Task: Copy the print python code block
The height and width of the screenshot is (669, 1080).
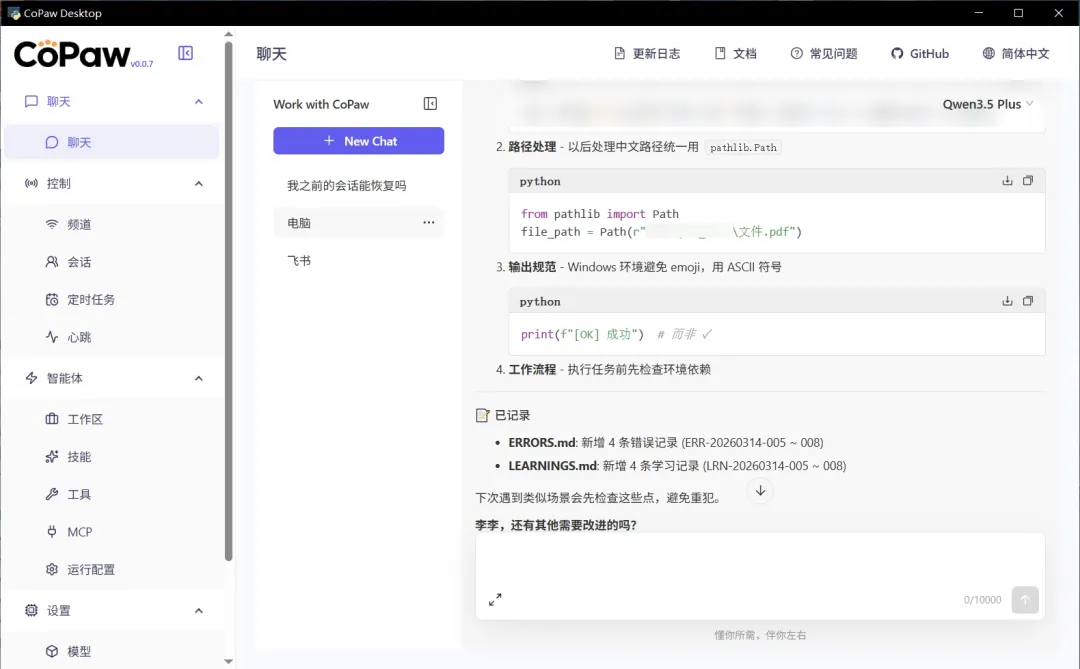Action: tap(1028, 301)
